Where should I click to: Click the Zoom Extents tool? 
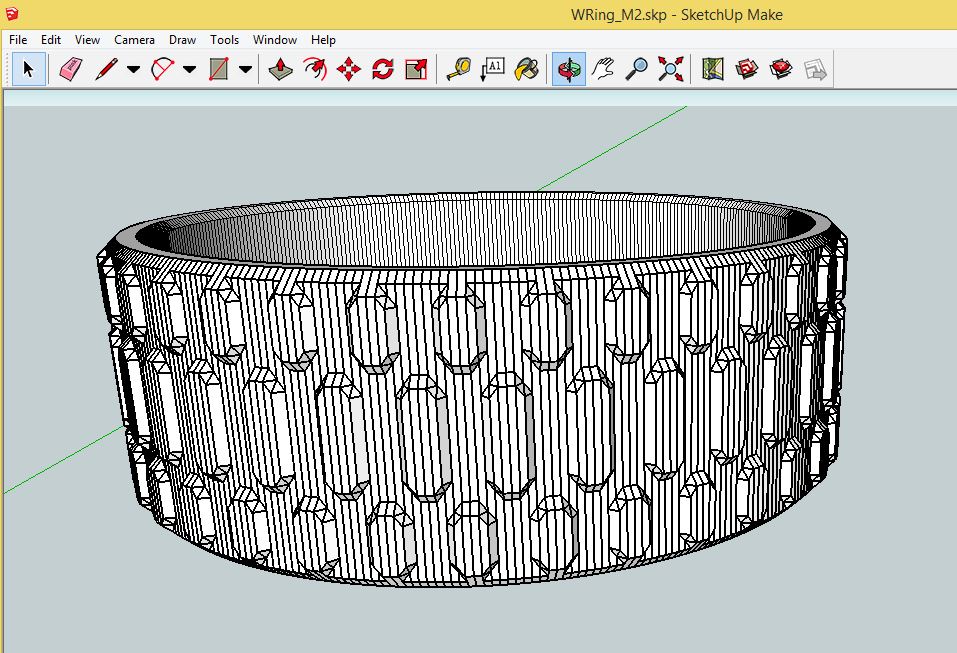tap(671, 69)
